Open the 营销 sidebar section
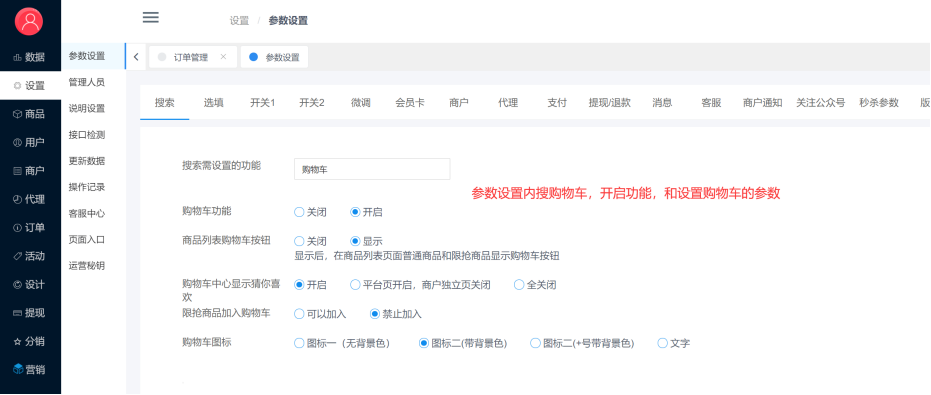 click(x=30, y=370)
